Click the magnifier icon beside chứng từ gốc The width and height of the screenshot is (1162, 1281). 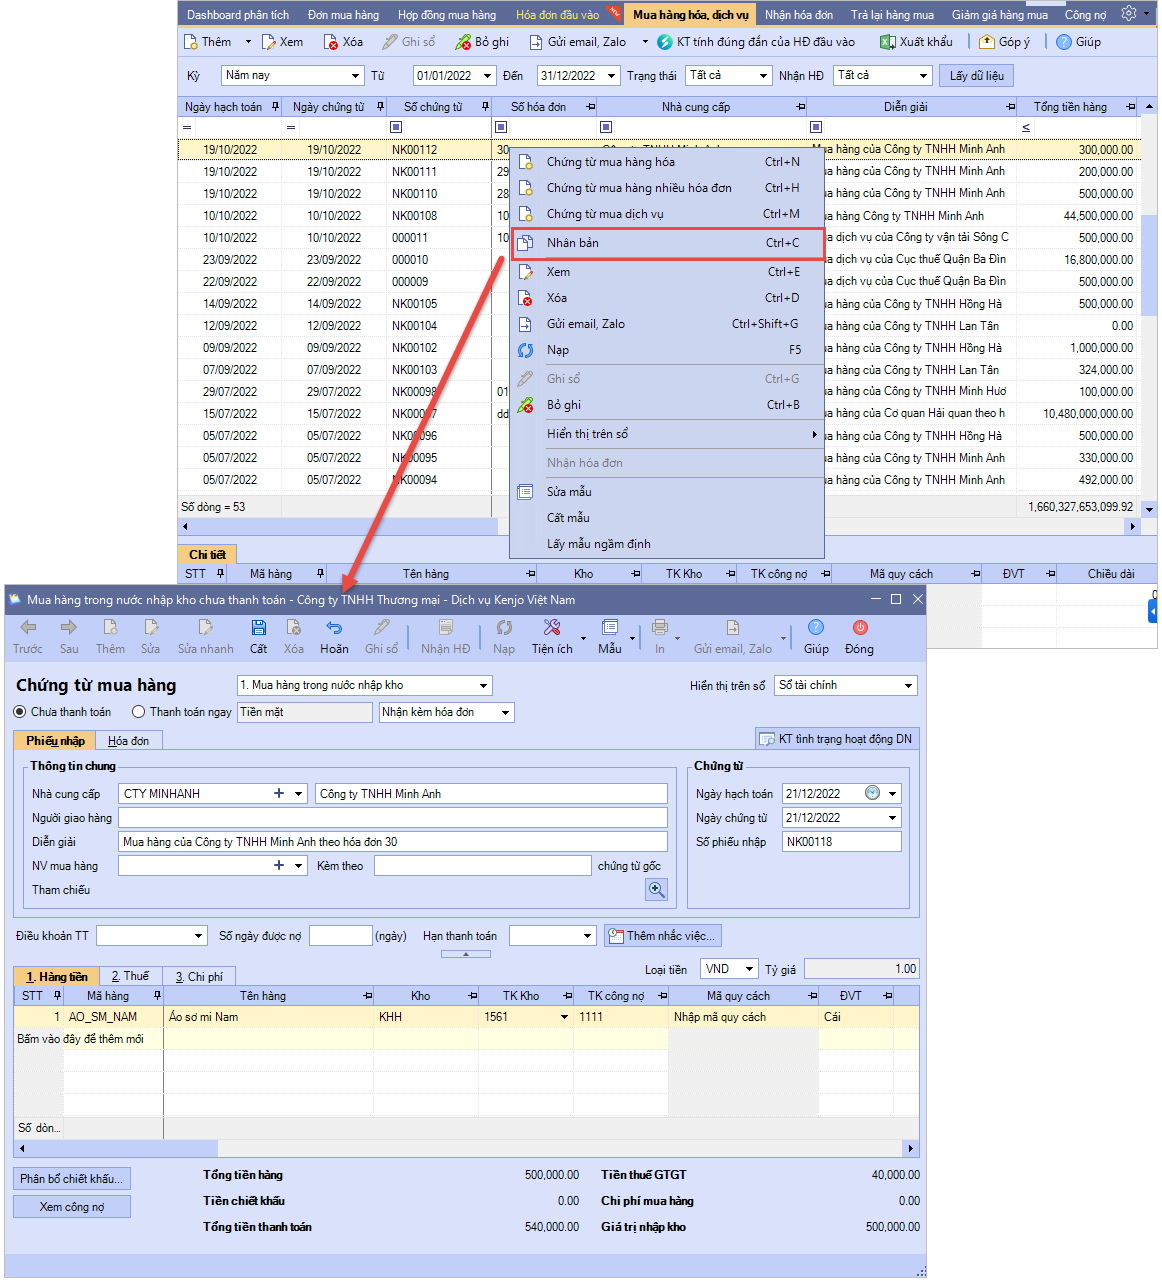(x=656, y=889)
